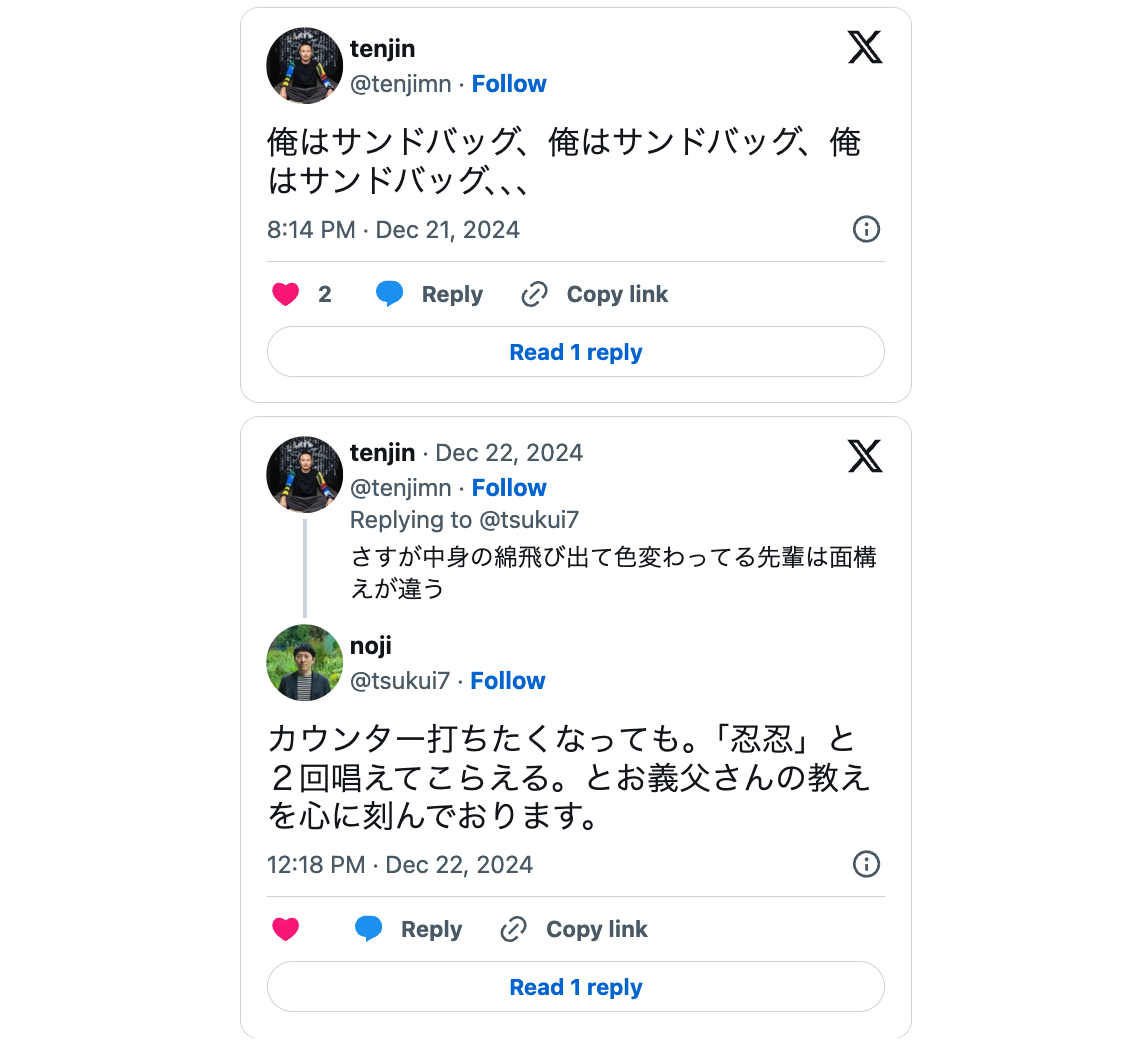Viewport: 1138px width, 1054px height.
Task: Follow noji (@tsukui7)
Action: click(508, 681)
